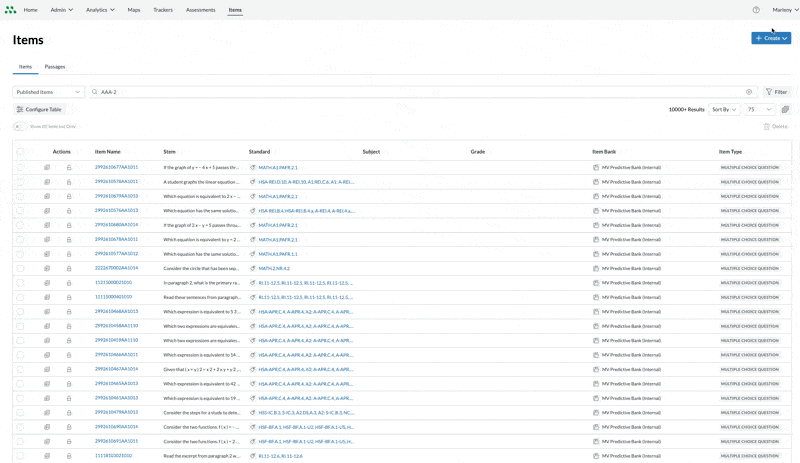
Task: Open item link 2222670002AA1014
Action: click(116, 268)
